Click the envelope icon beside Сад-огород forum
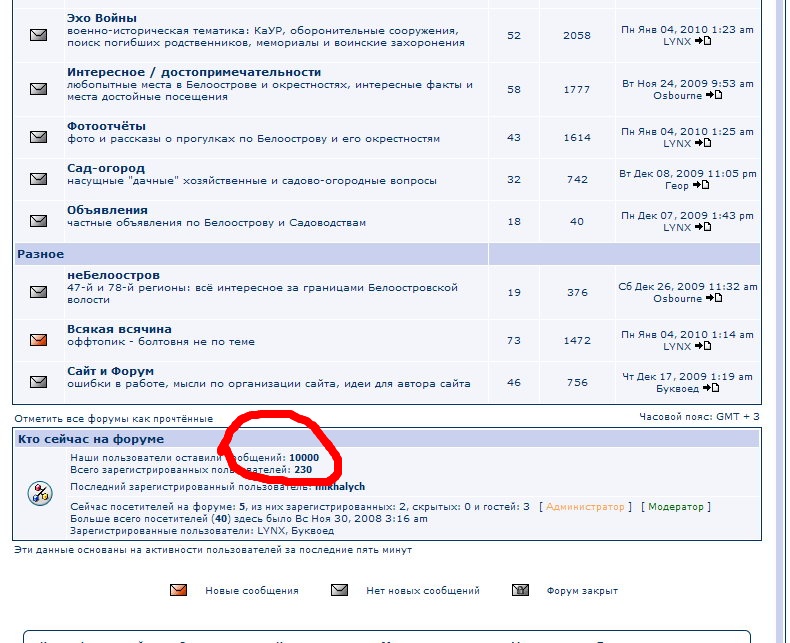Image resolution: width=790 pixels, height=643 pixels. coord(38,179)
